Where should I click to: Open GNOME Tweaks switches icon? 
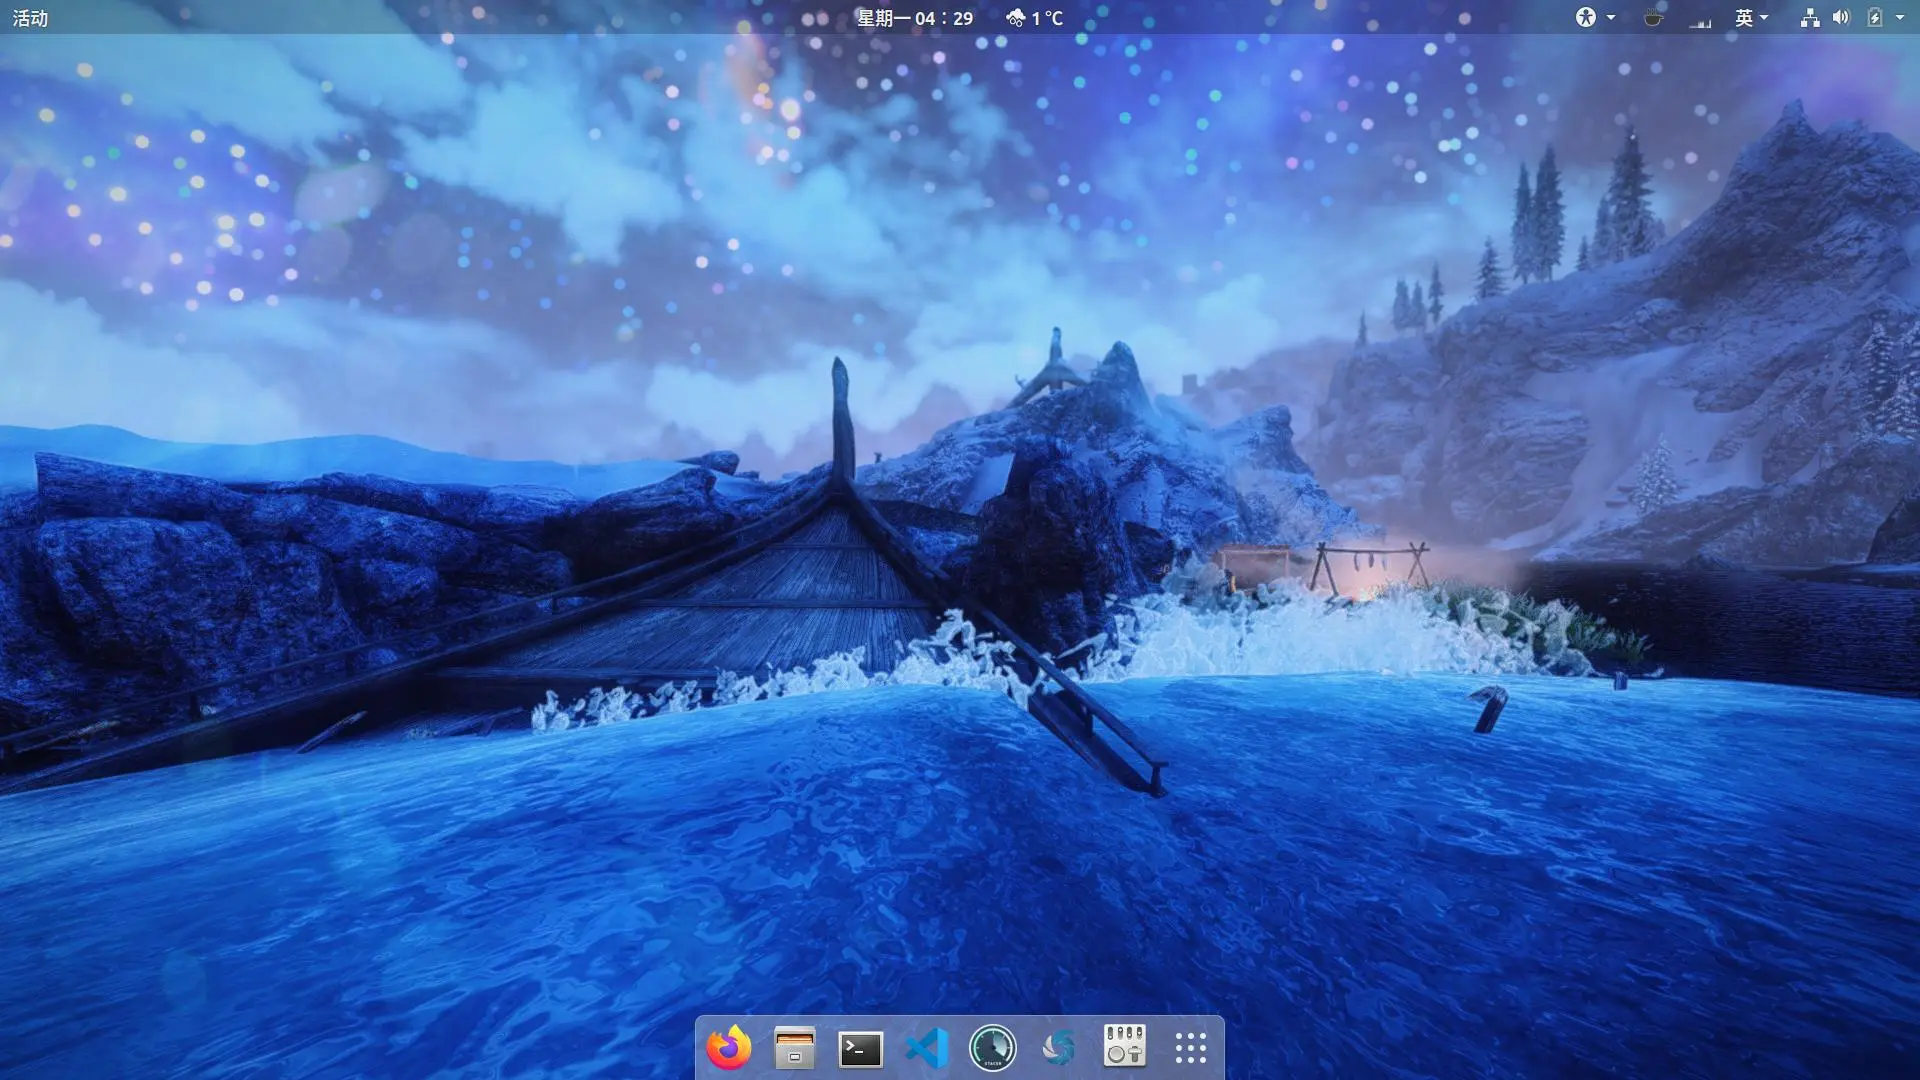click(1124, 1046)
